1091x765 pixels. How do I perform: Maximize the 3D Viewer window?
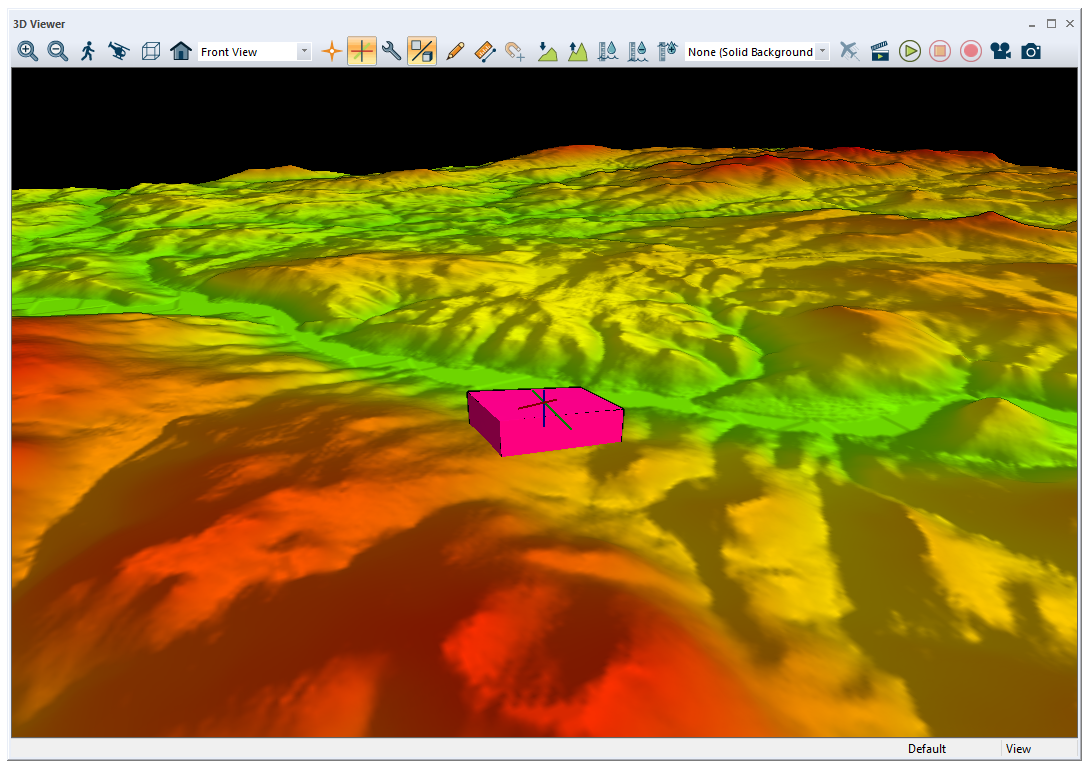pos(1051,24)
